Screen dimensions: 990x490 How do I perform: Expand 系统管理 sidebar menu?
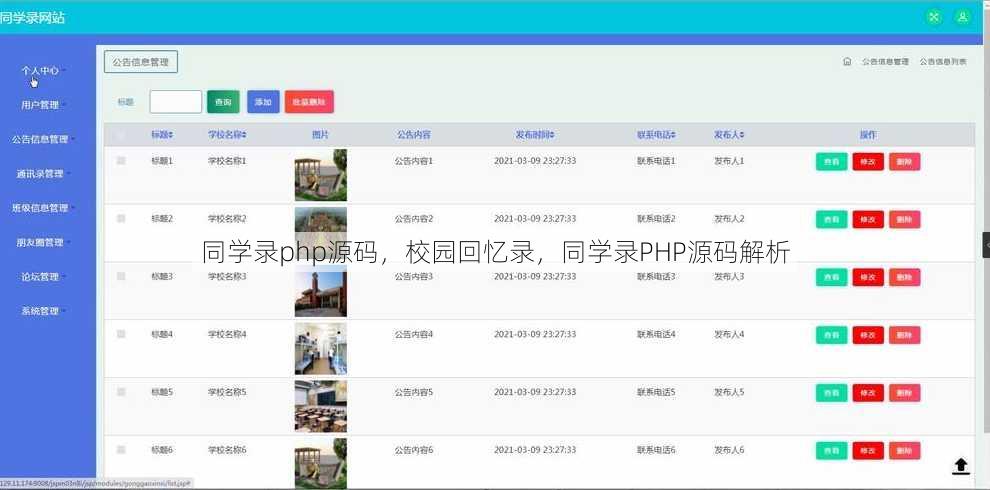point(43,311)
